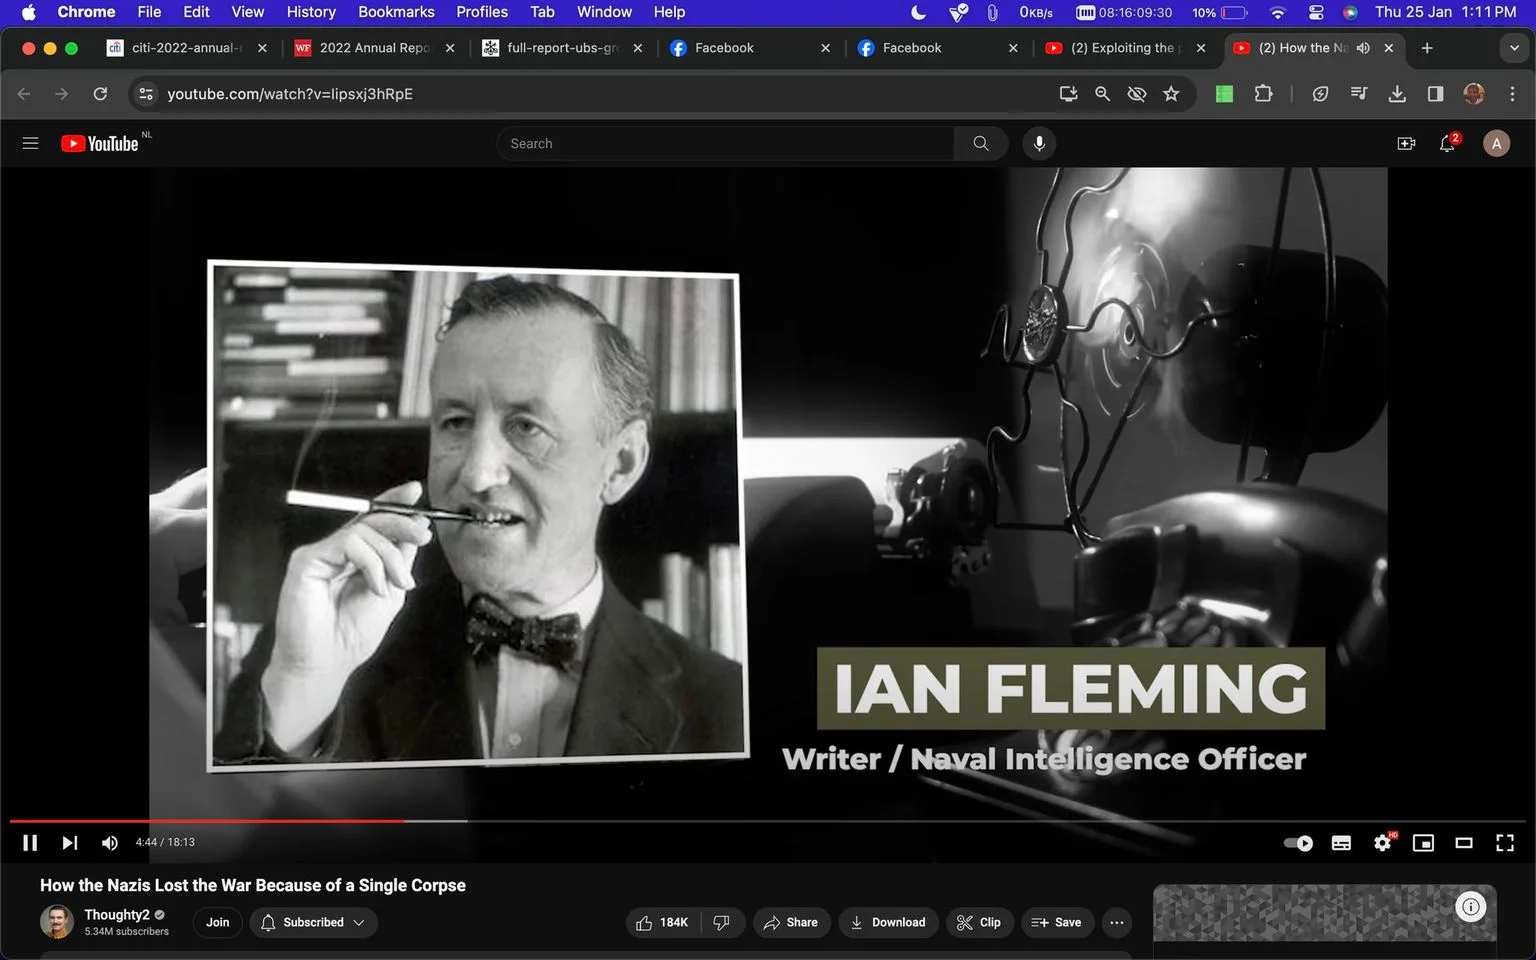Download the video

pyautogui.click(x=888, y=922)
